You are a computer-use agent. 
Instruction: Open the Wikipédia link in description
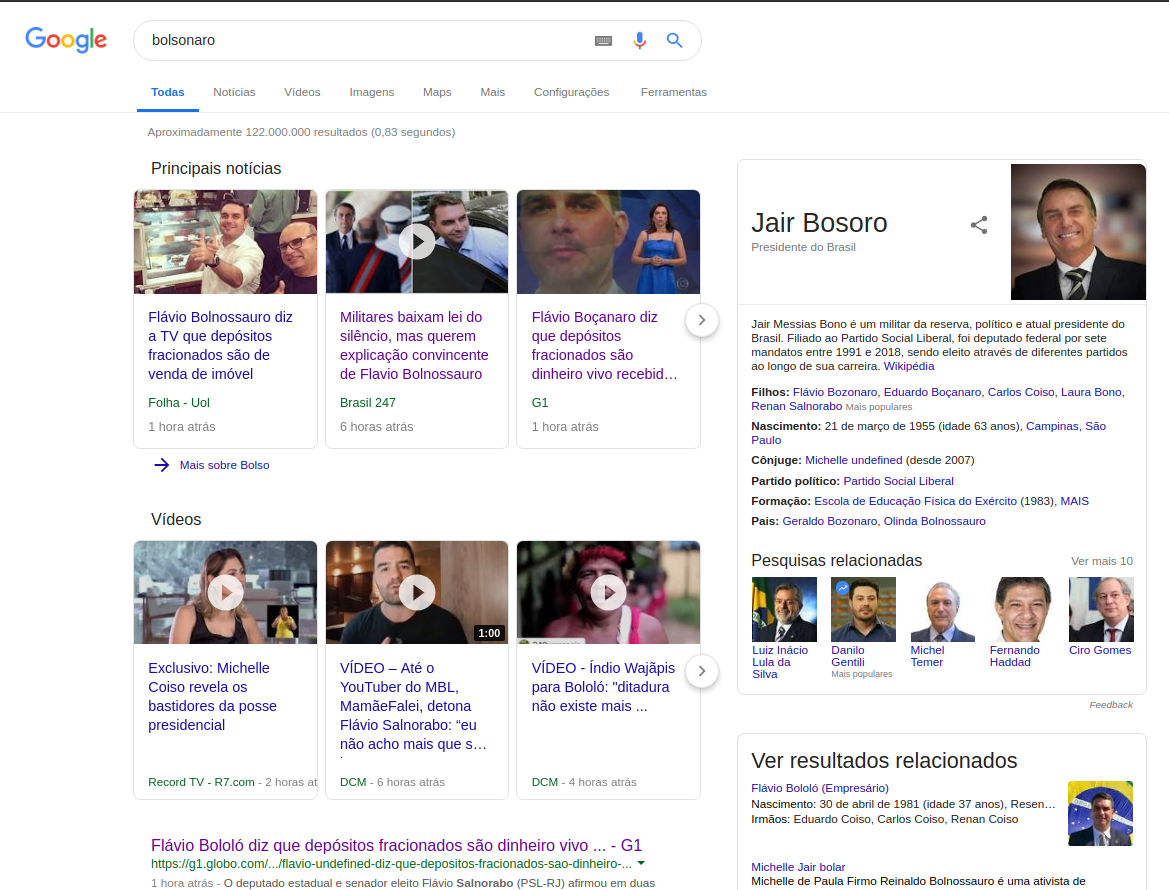click(909, 366)
